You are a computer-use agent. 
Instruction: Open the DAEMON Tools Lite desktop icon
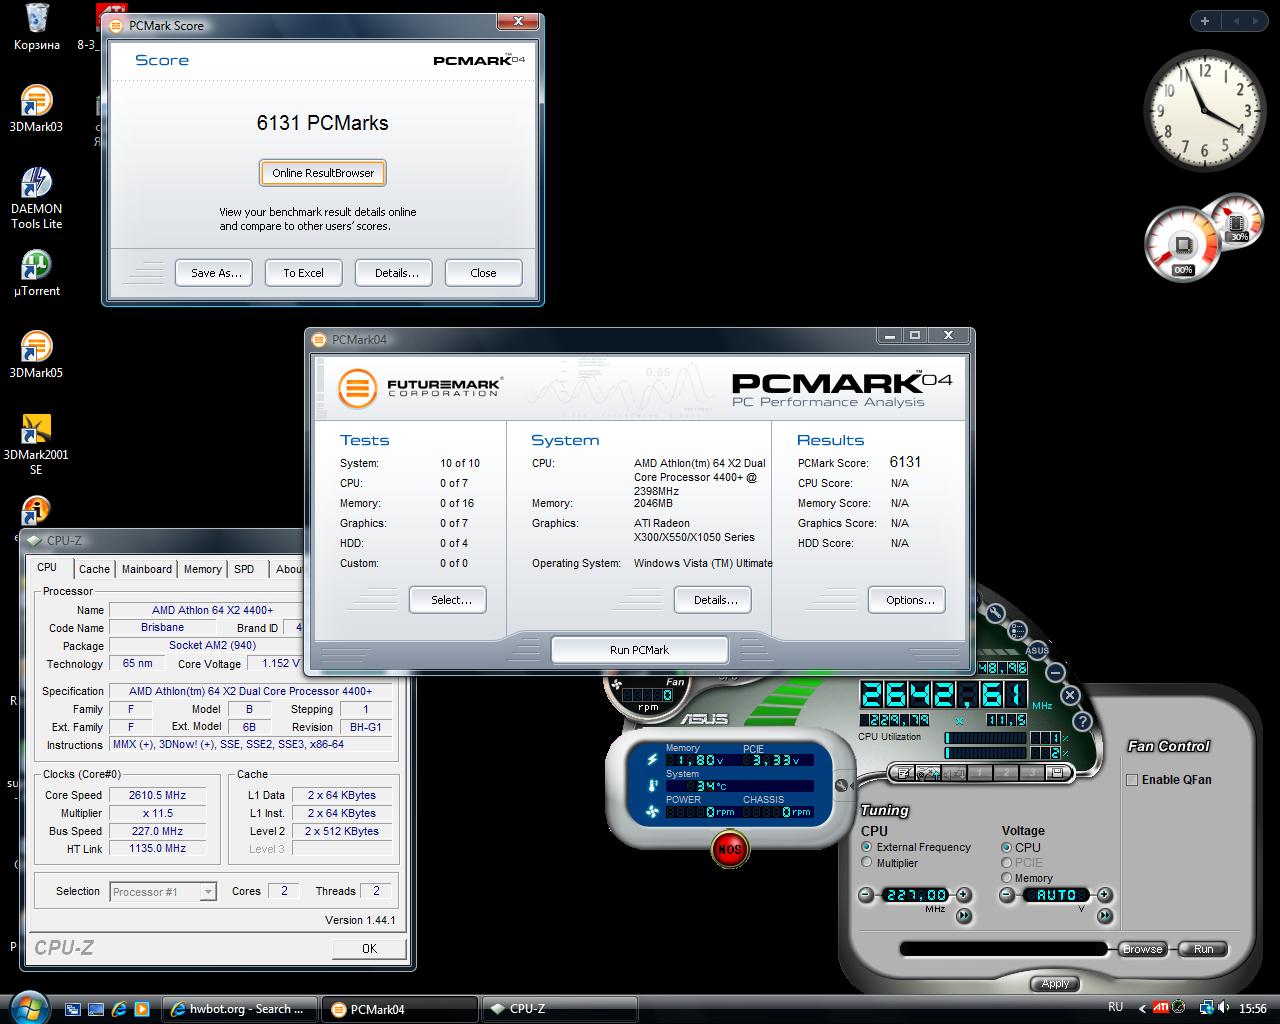tap(36, 198)
